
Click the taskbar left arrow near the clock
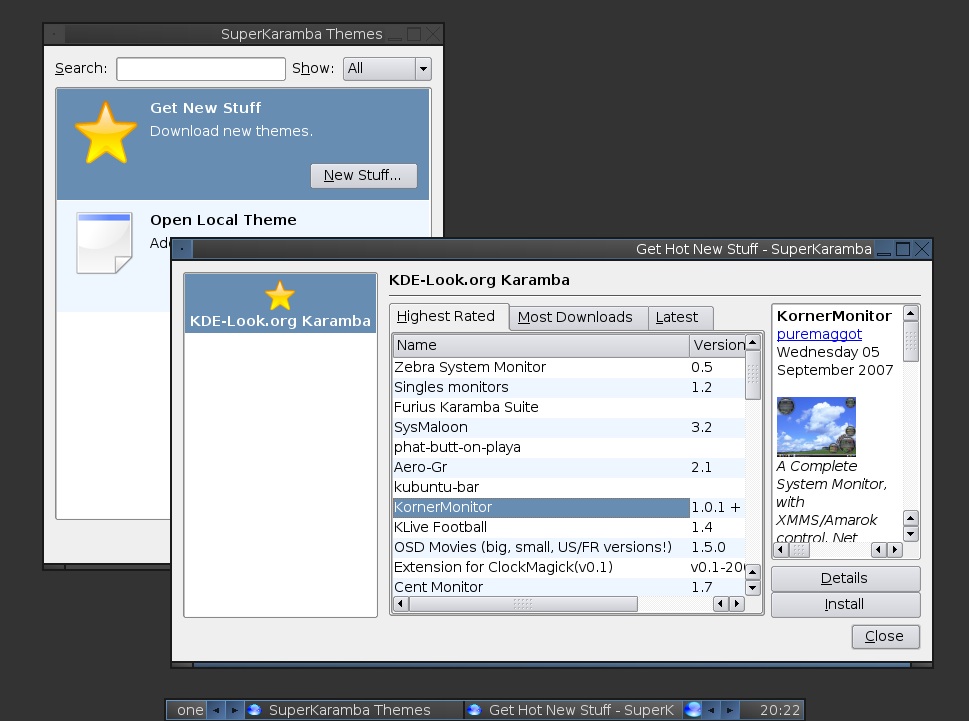pos(711,710)
